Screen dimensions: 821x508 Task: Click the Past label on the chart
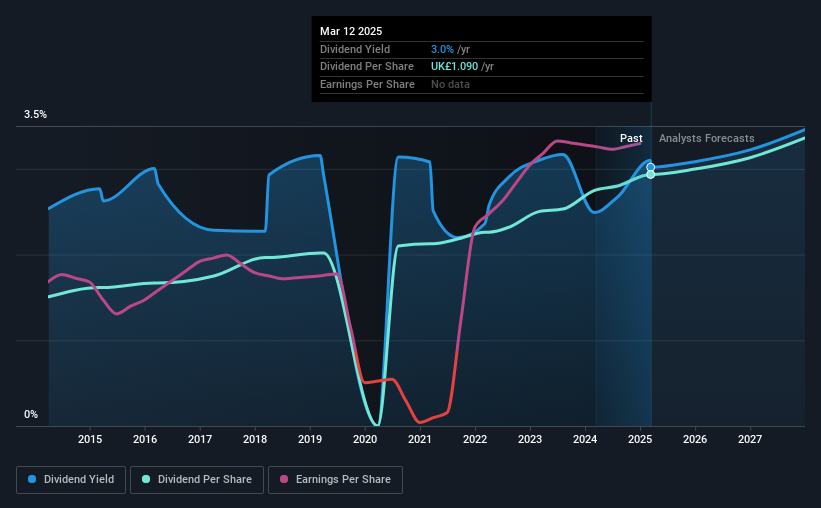coord(631,138)
